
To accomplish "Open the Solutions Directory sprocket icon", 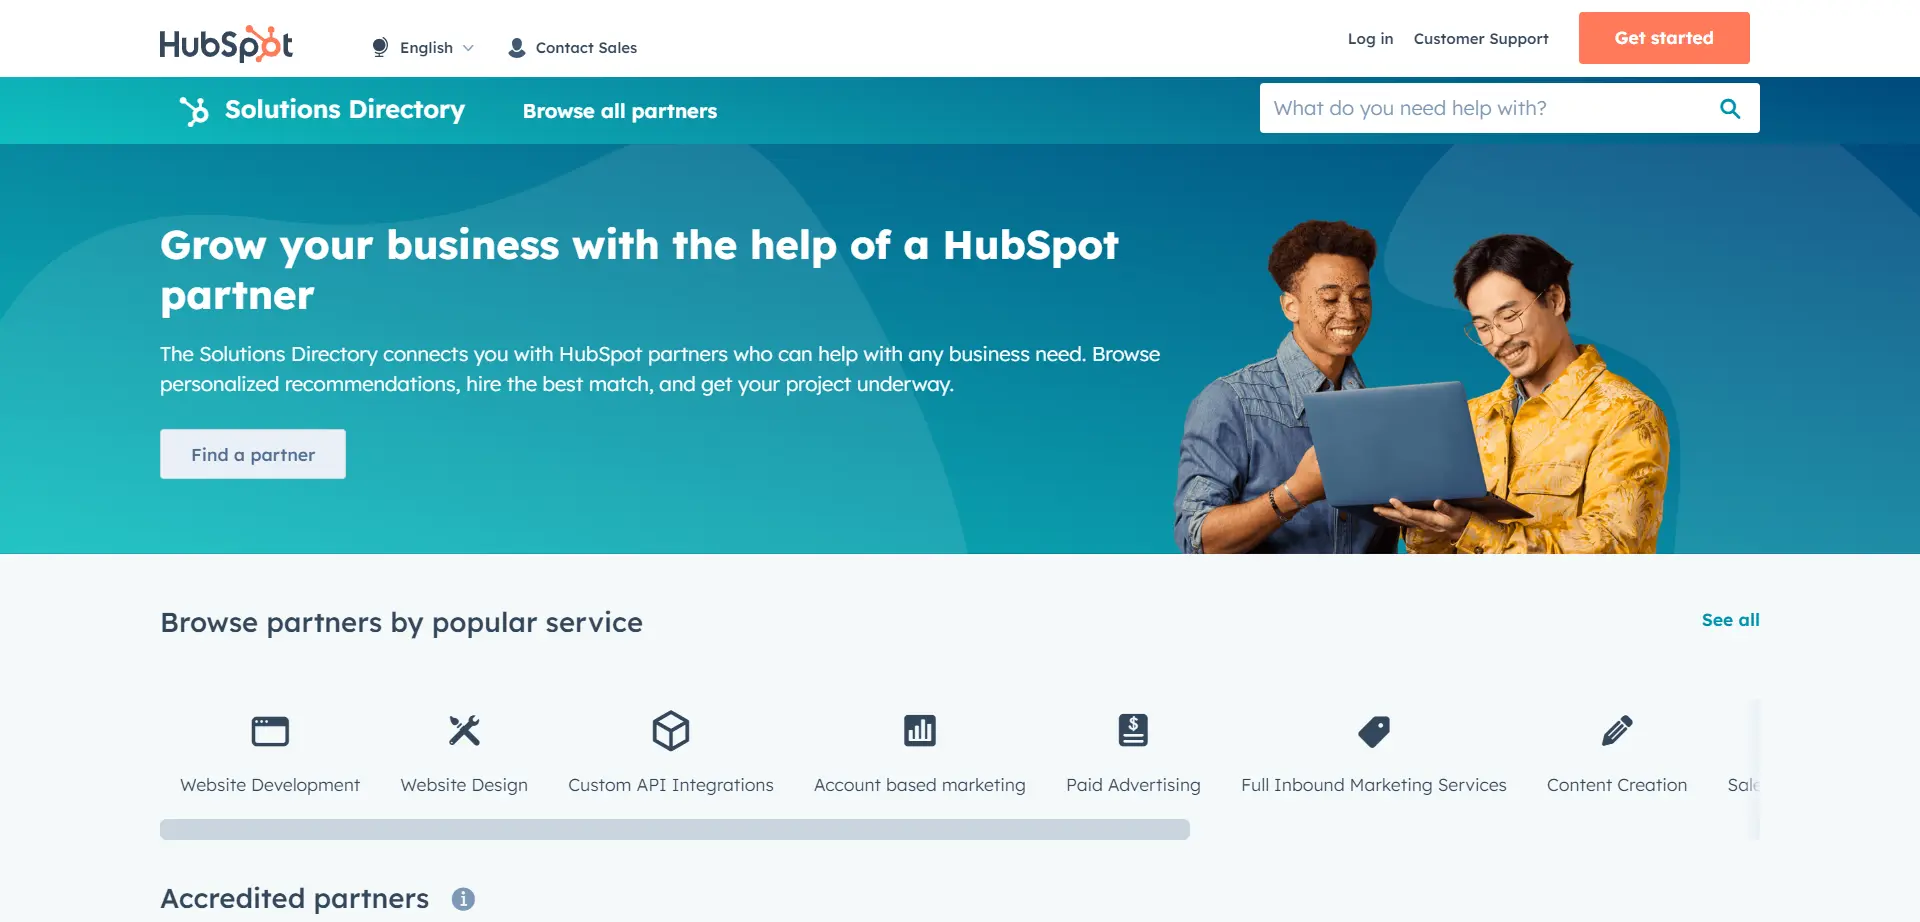I will 194,110.
